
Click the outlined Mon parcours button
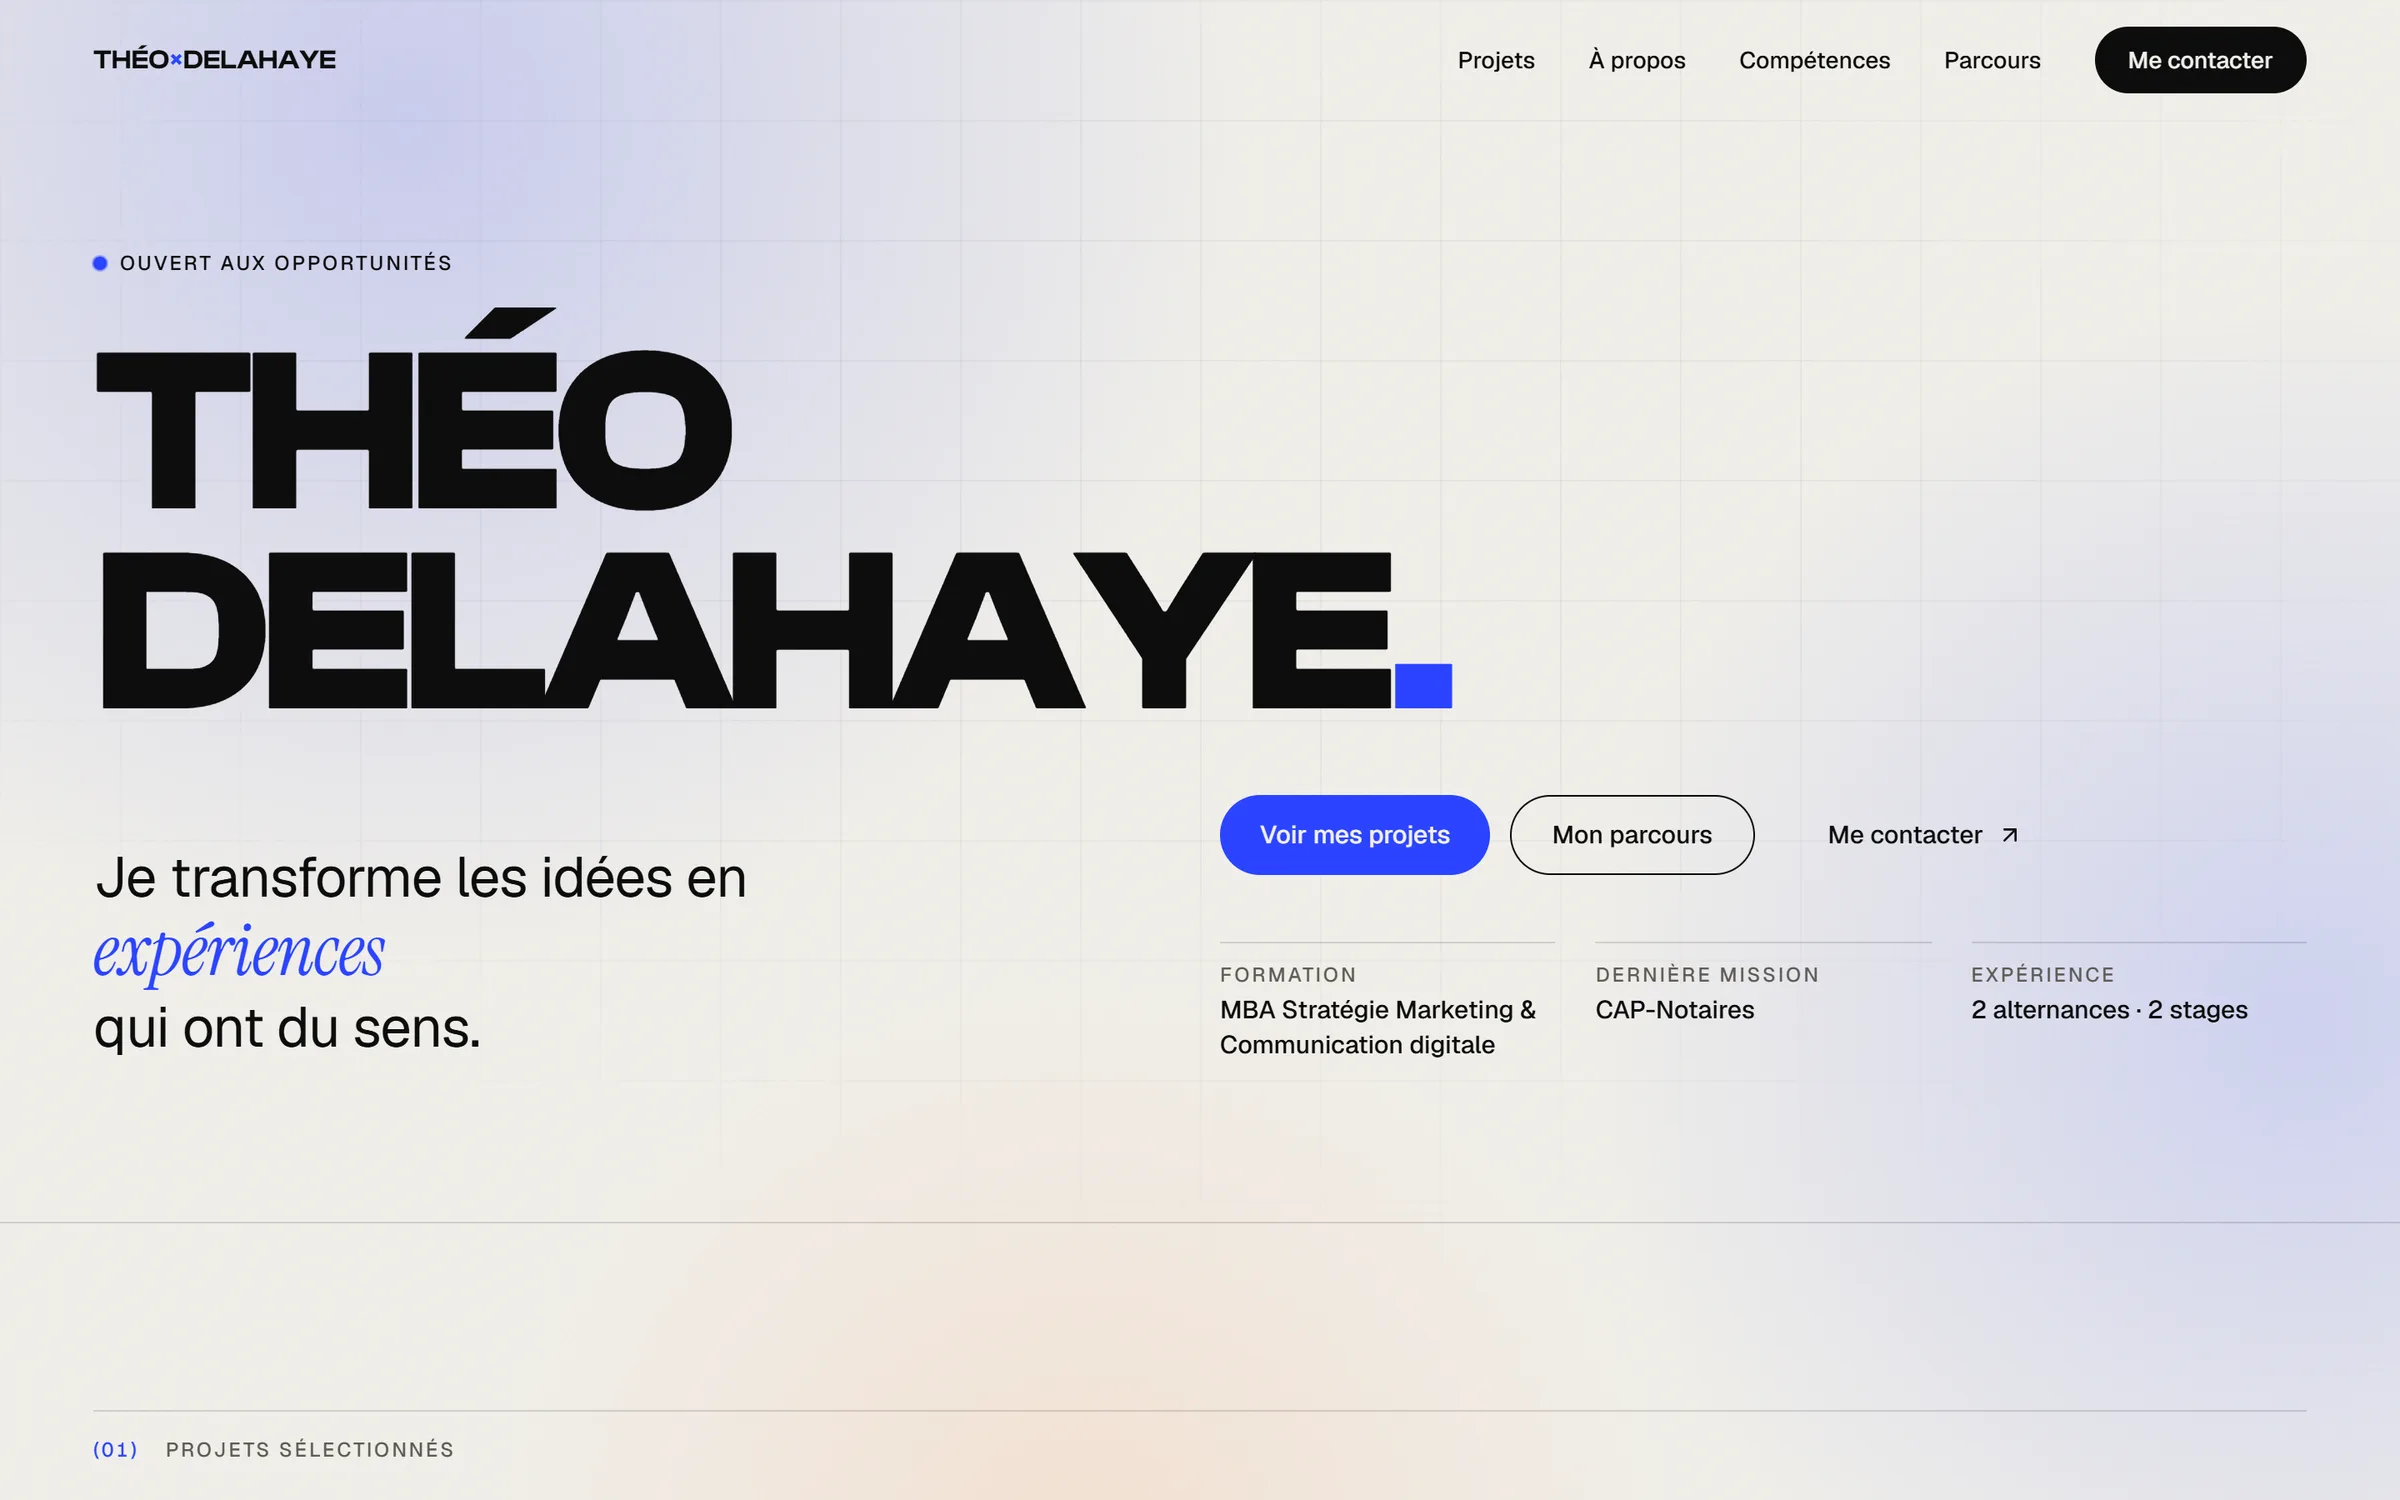(x=1632, y=835)
